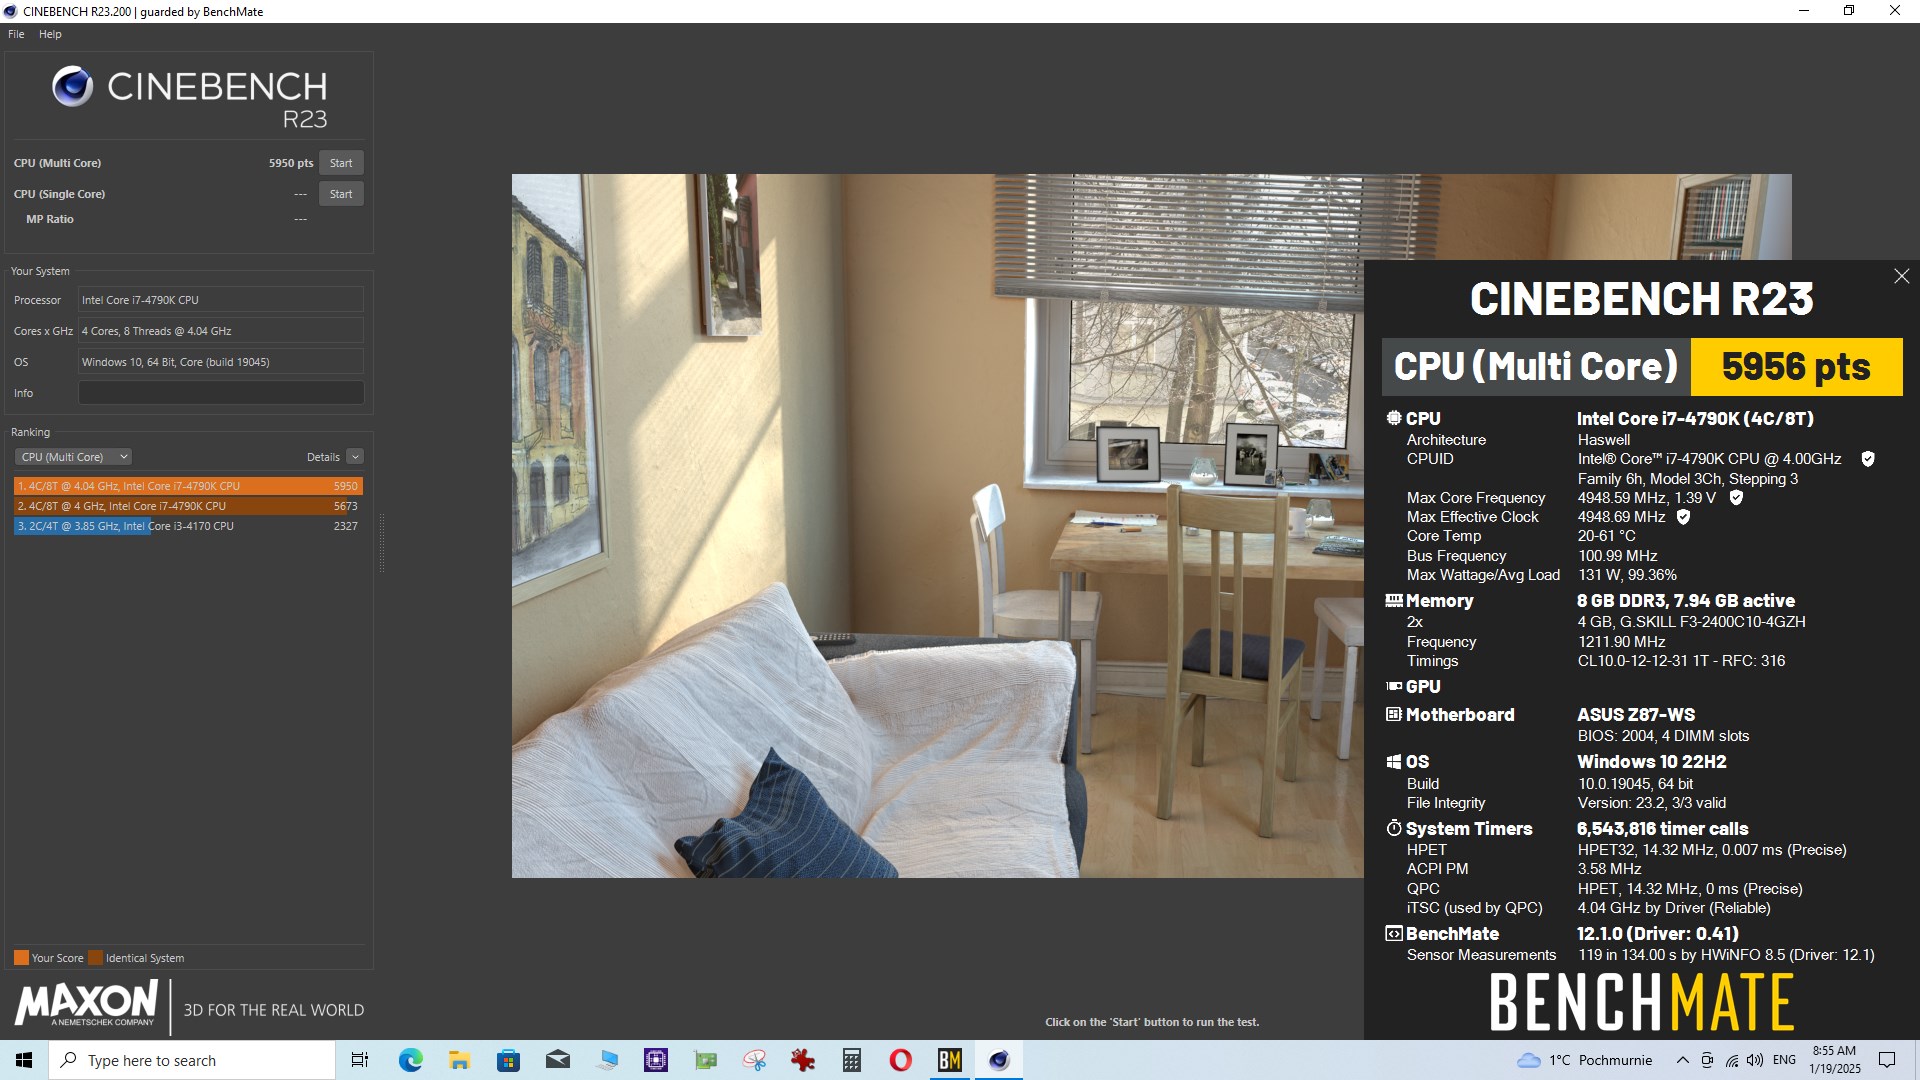Screen dimensions: 1920x1080
Task: Click the Cinebench taskbar icon
Action: (999, 1060)
